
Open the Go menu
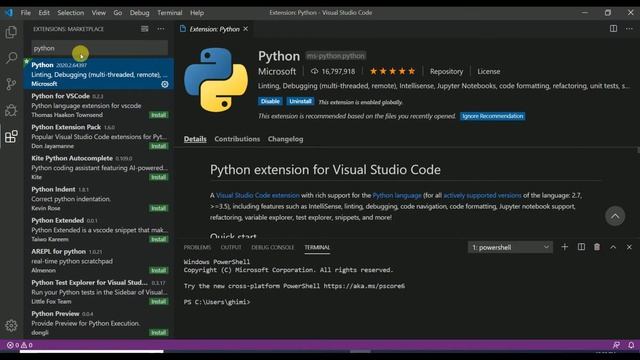(118, 13)
